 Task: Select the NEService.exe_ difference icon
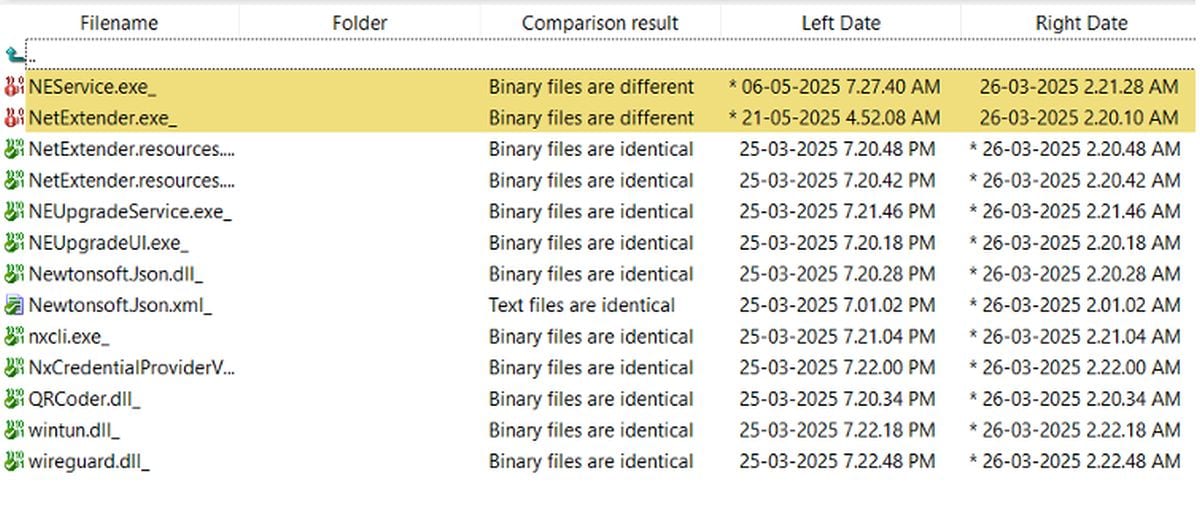[x=13, y=87]
